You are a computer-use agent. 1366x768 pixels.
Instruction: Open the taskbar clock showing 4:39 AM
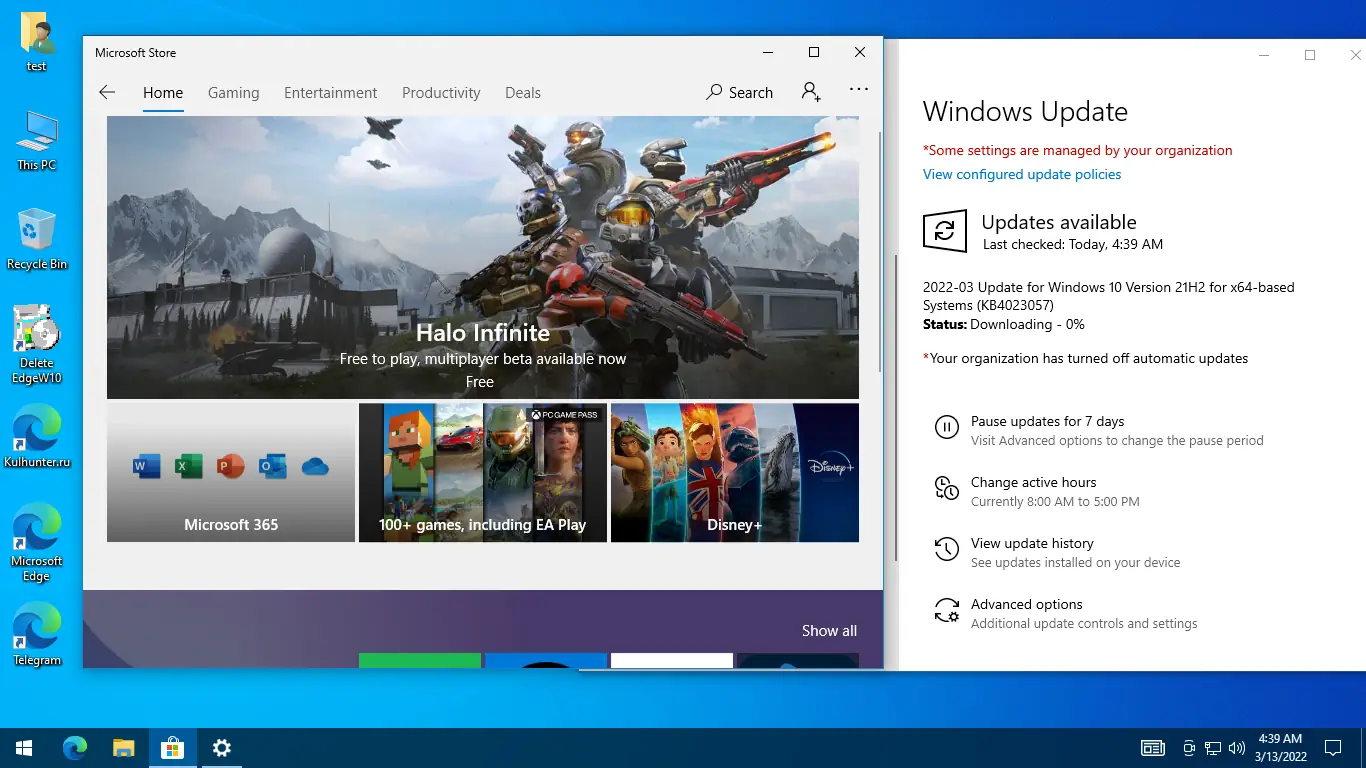pos(1281,748)
